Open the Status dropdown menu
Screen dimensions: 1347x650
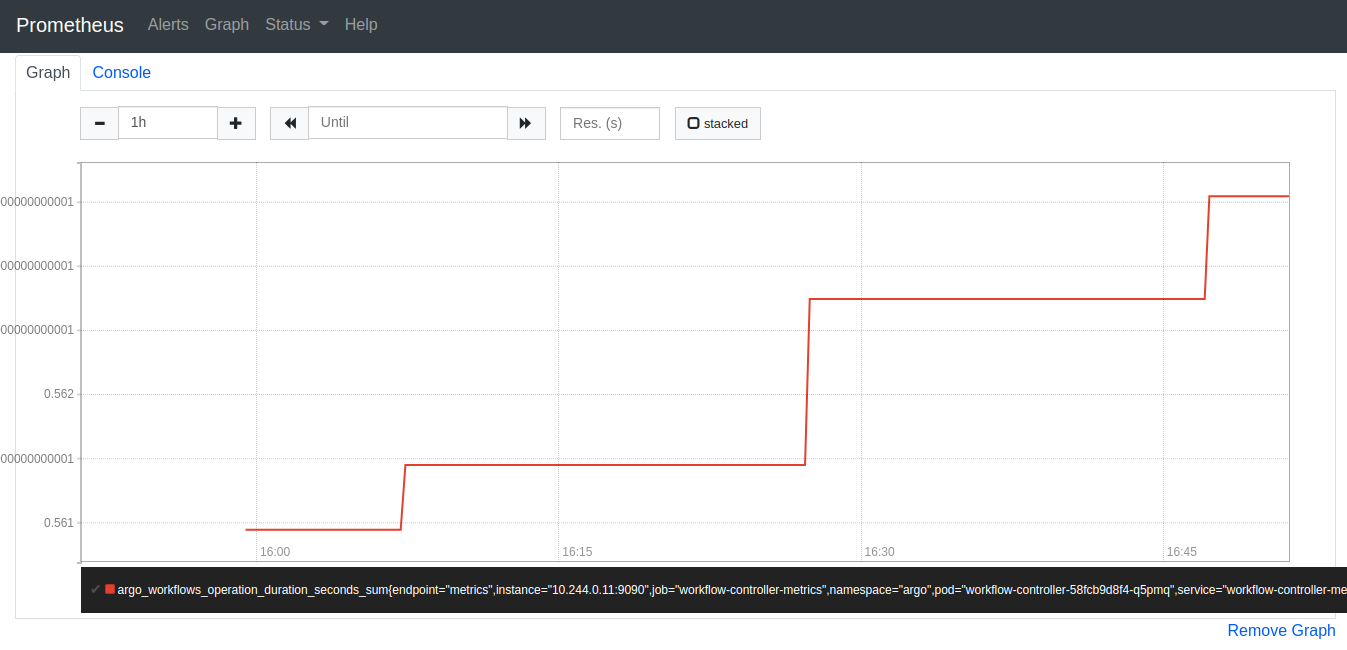pyautogui.click(x=296, y=24)
